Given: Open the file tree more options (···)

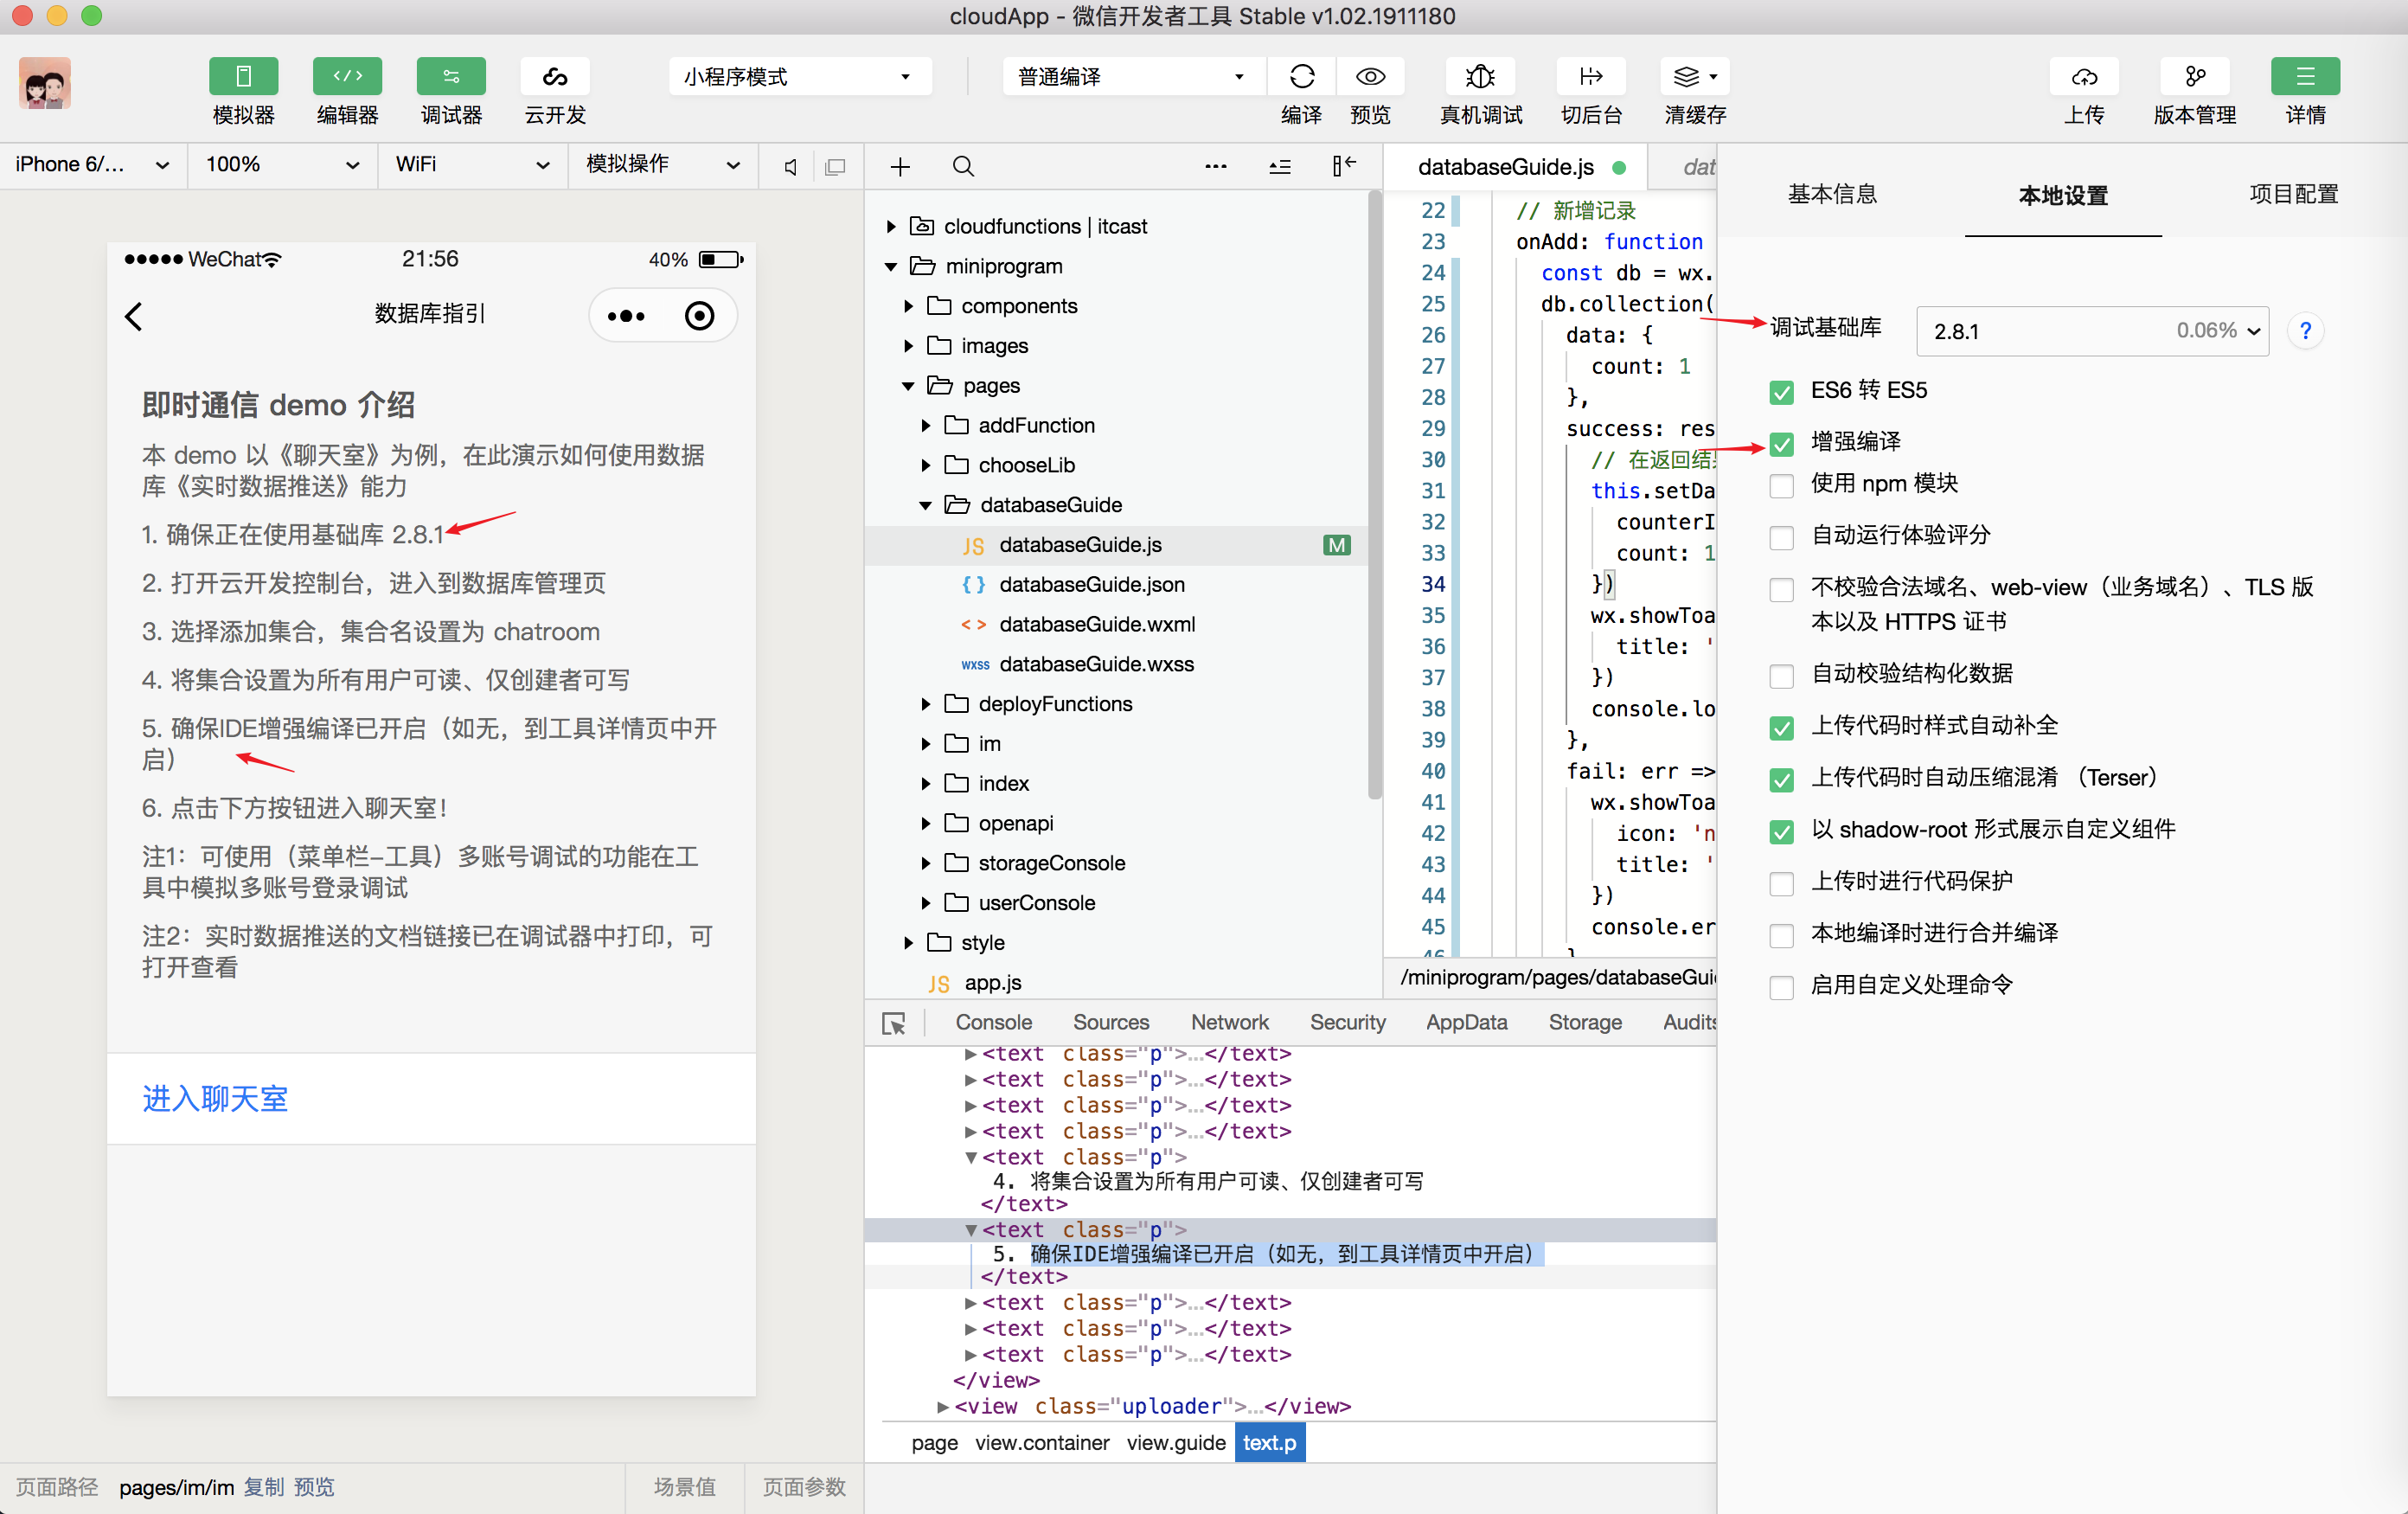Looking at the screenshot, I should pyautogui.click(x=1216, y=166).
